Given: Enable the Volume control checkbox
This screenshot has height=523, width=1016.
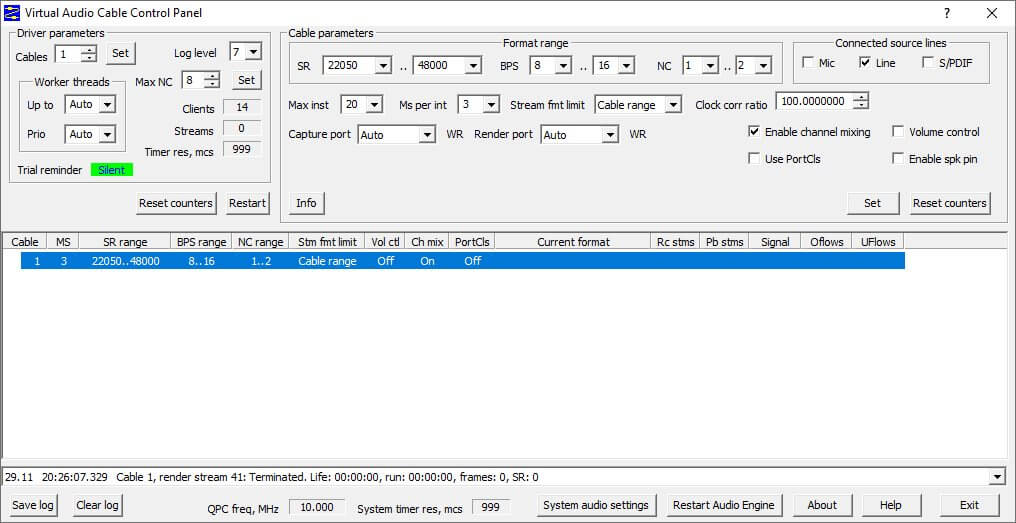Looking at the screenshot, I should coord(897,132).
